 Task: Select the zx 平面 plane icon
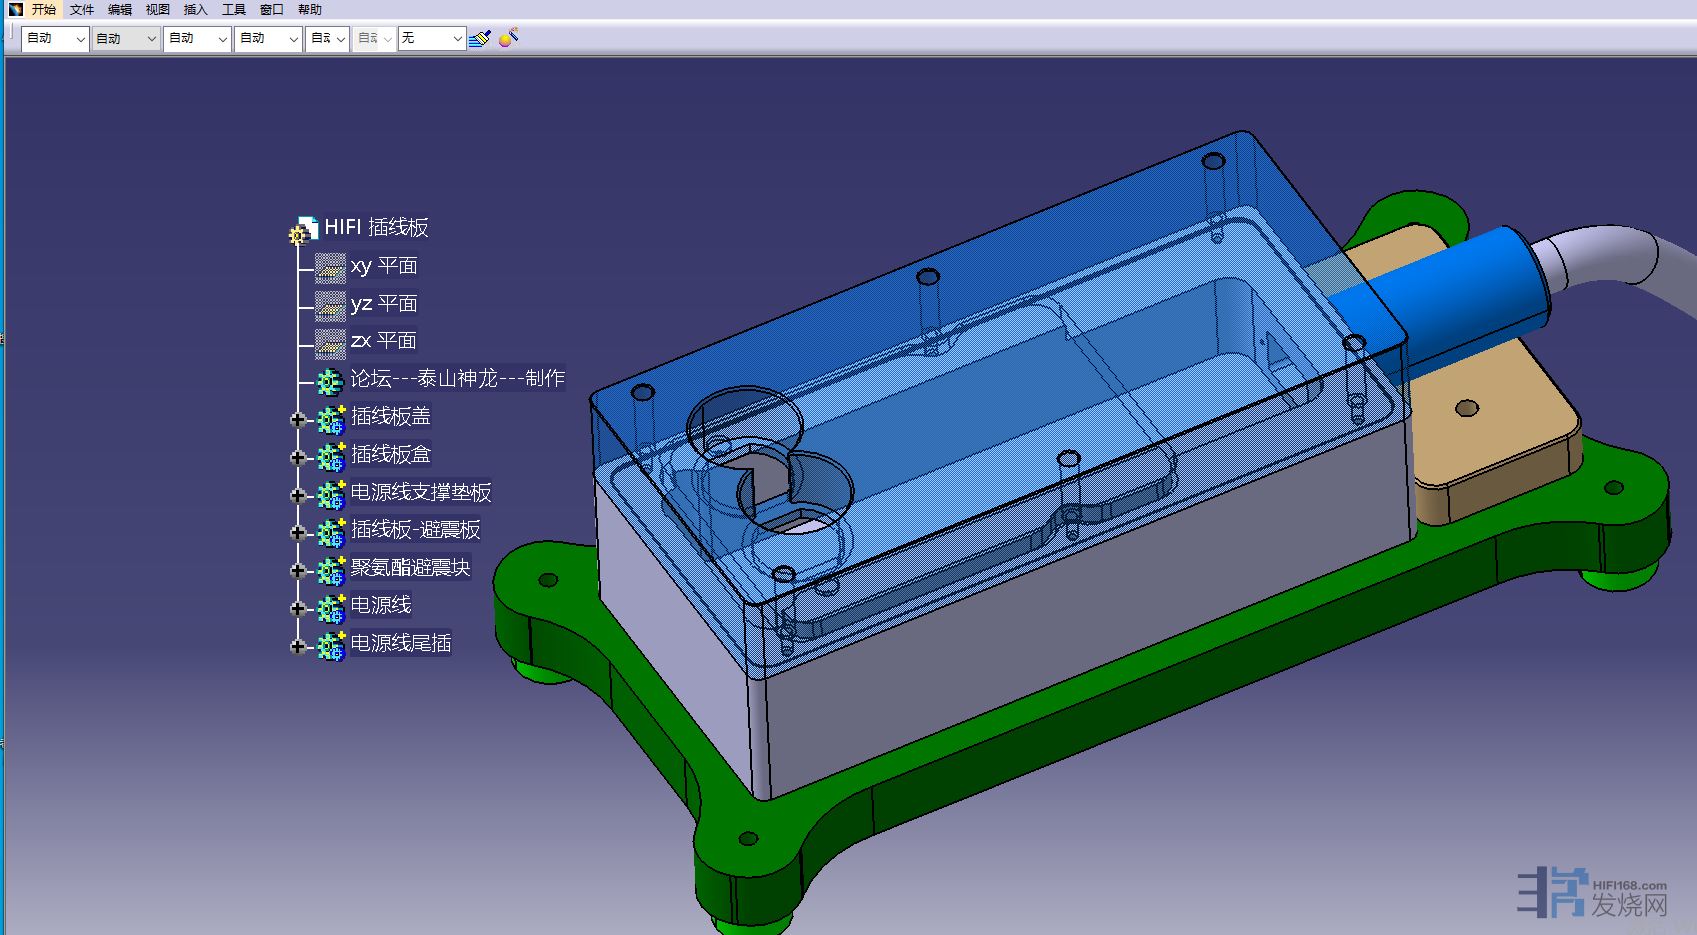329,342
